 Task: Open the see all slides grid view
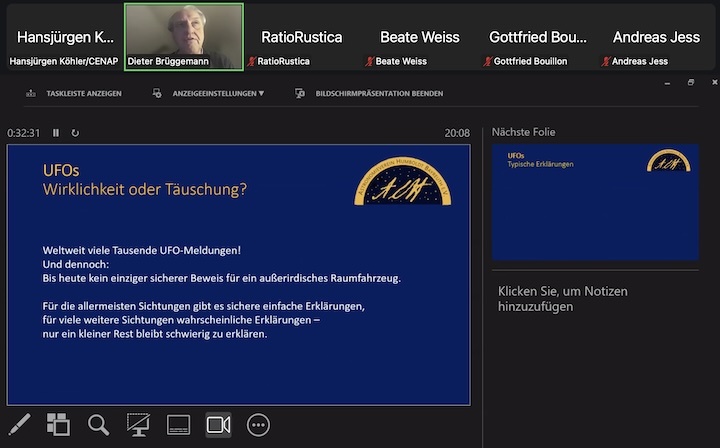click(x=58, y=424)
